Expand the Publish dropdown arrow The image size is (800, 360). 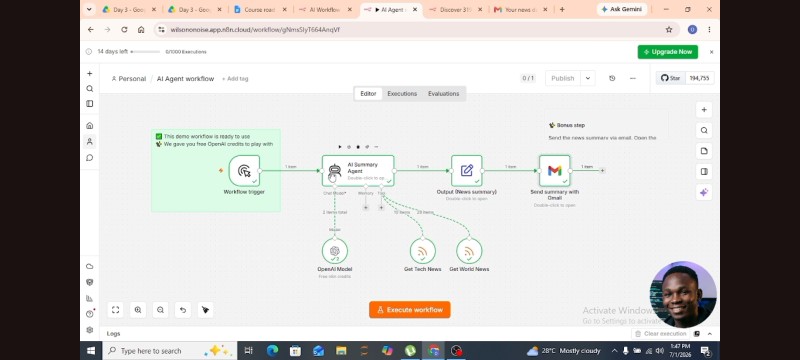(588, 78)
